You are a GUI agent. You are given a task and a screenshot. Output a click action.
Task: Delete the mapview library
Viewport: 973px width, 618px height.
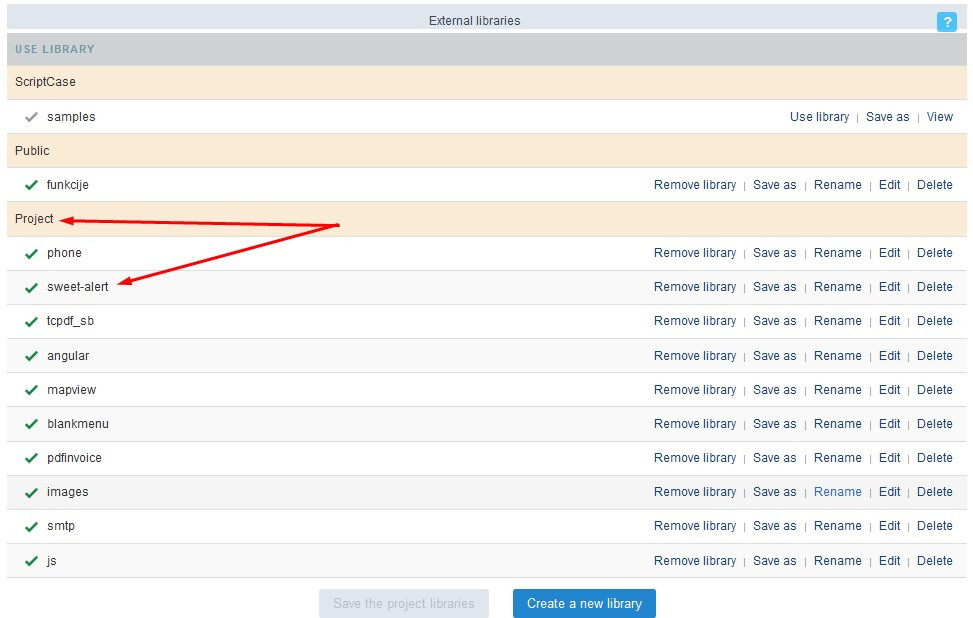tap(935, 390)
